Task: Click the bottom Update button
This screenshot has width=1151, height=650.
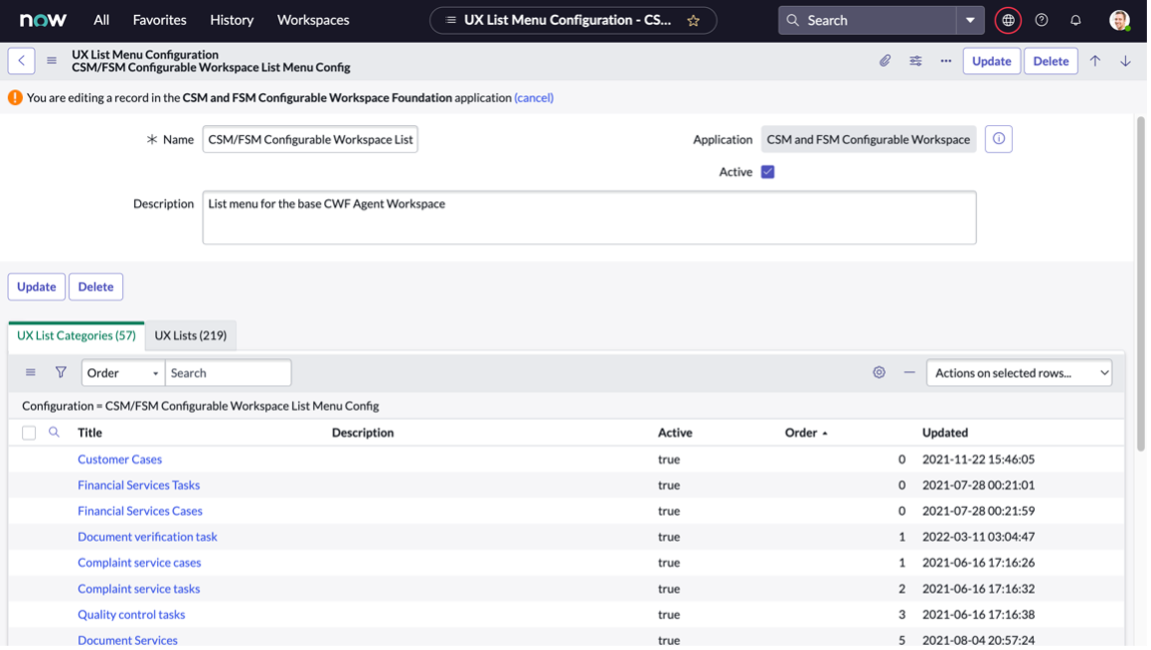Action: point(36,286)
